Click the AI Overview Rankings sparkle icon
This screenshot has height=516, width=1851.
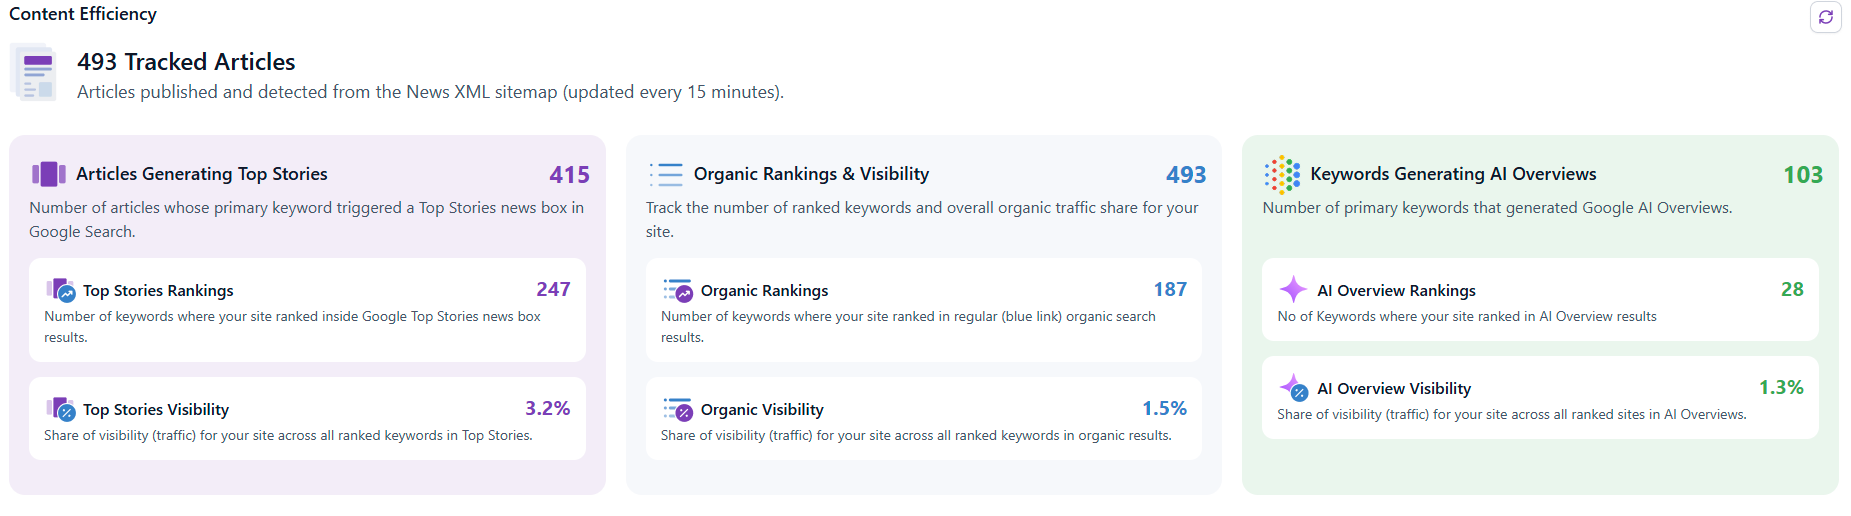click(1293, 290)
